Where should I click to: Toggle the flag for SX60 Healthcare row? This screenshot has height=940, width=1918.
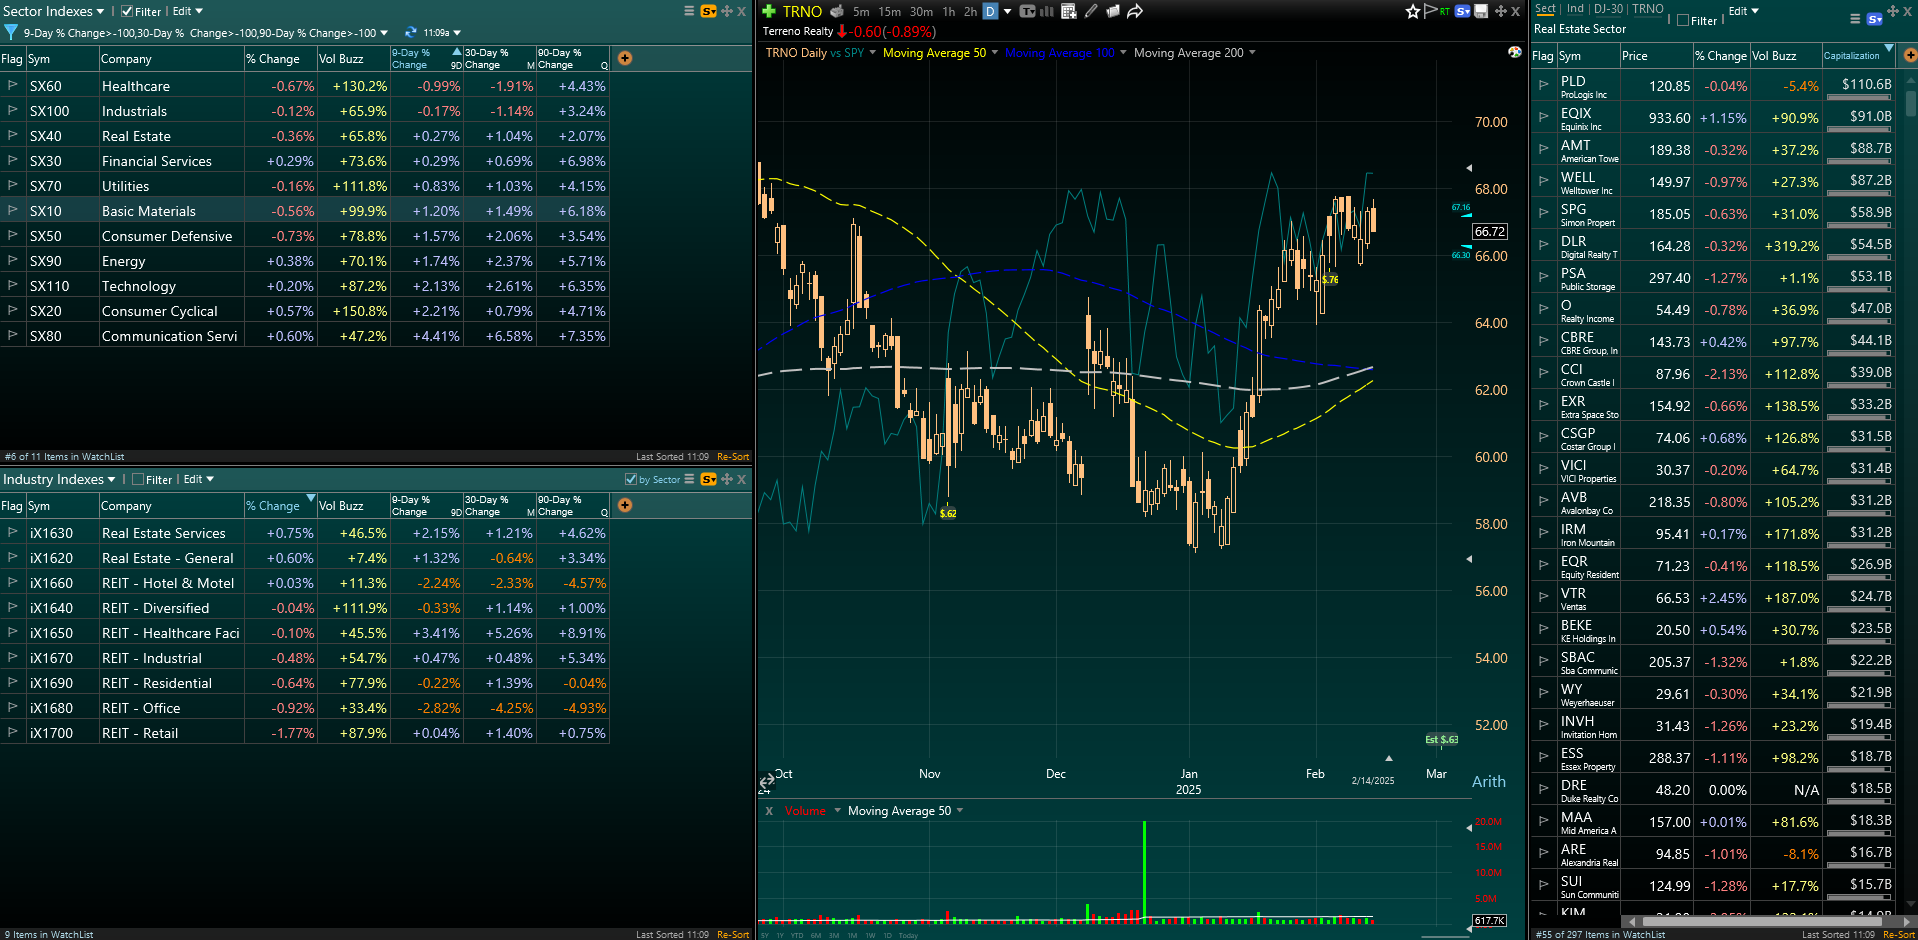[13, 85]
